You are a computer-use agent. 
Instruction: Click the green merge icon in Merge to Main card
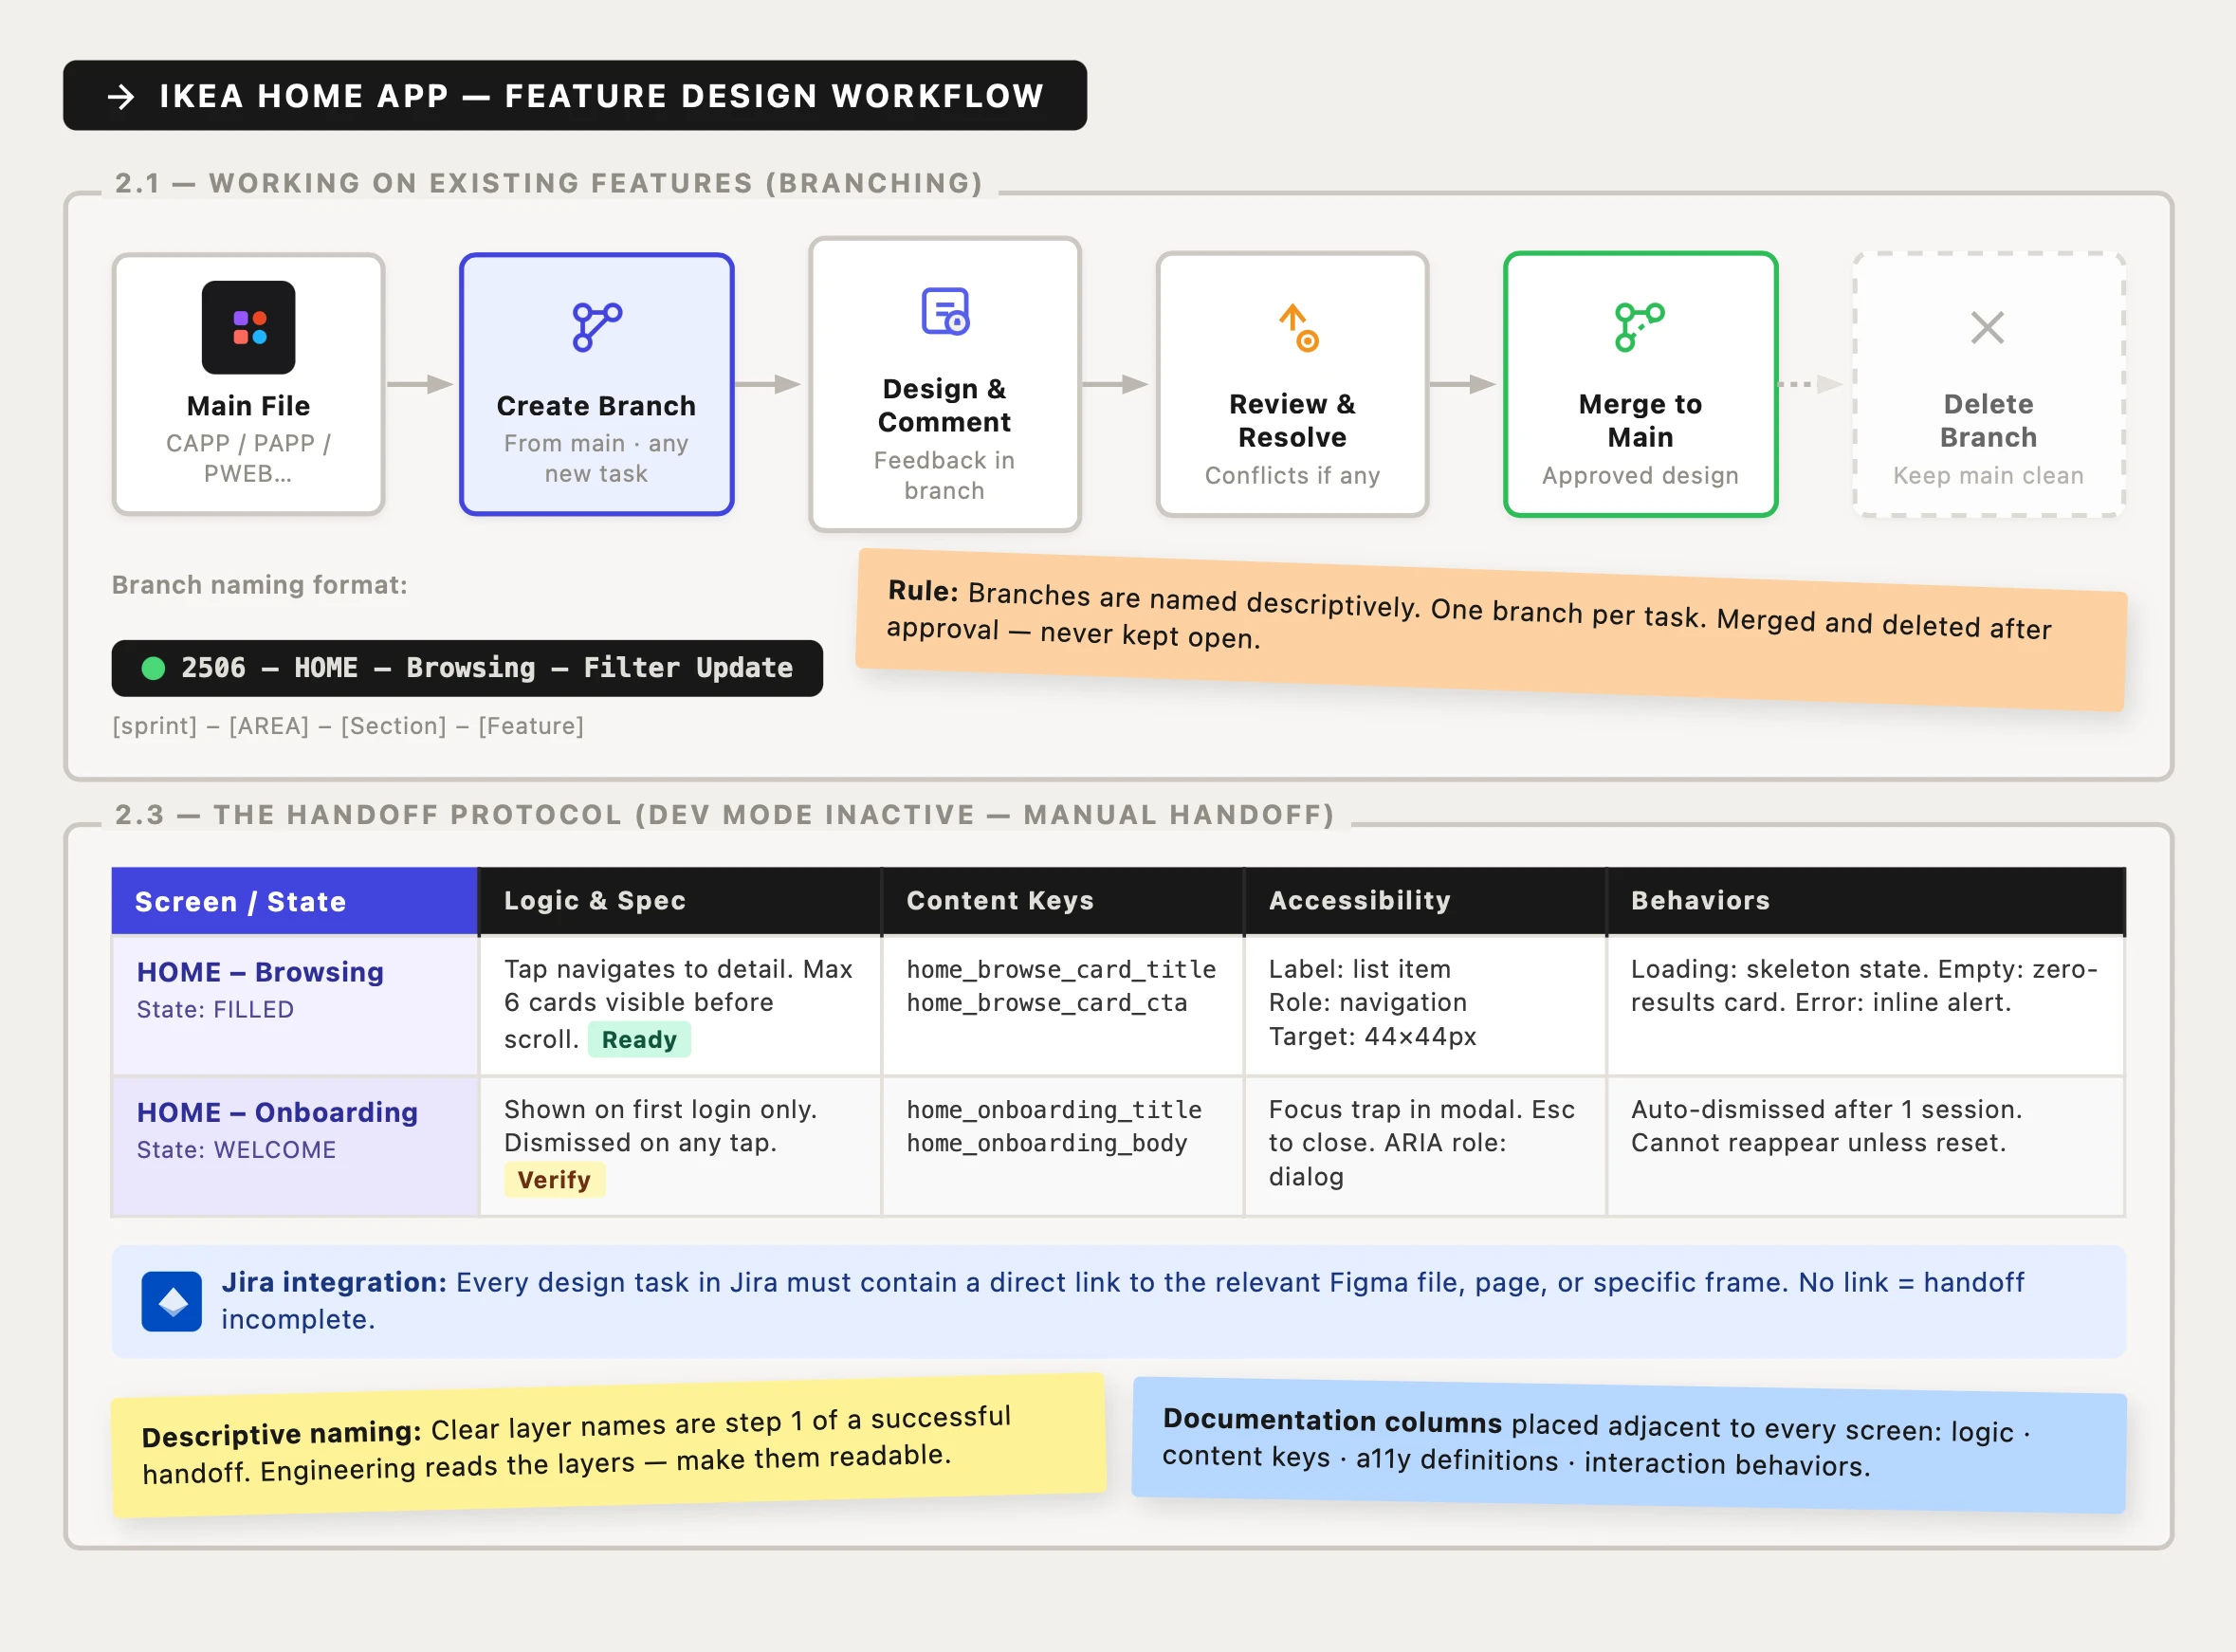point(1640,327)
